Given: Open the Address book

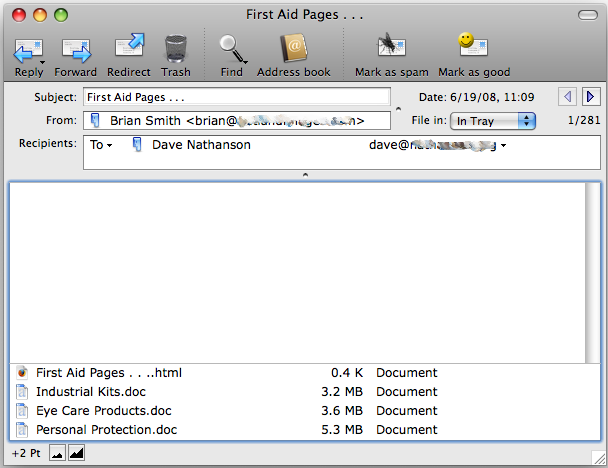Looking at the screenshot, I should coord(293,48).
